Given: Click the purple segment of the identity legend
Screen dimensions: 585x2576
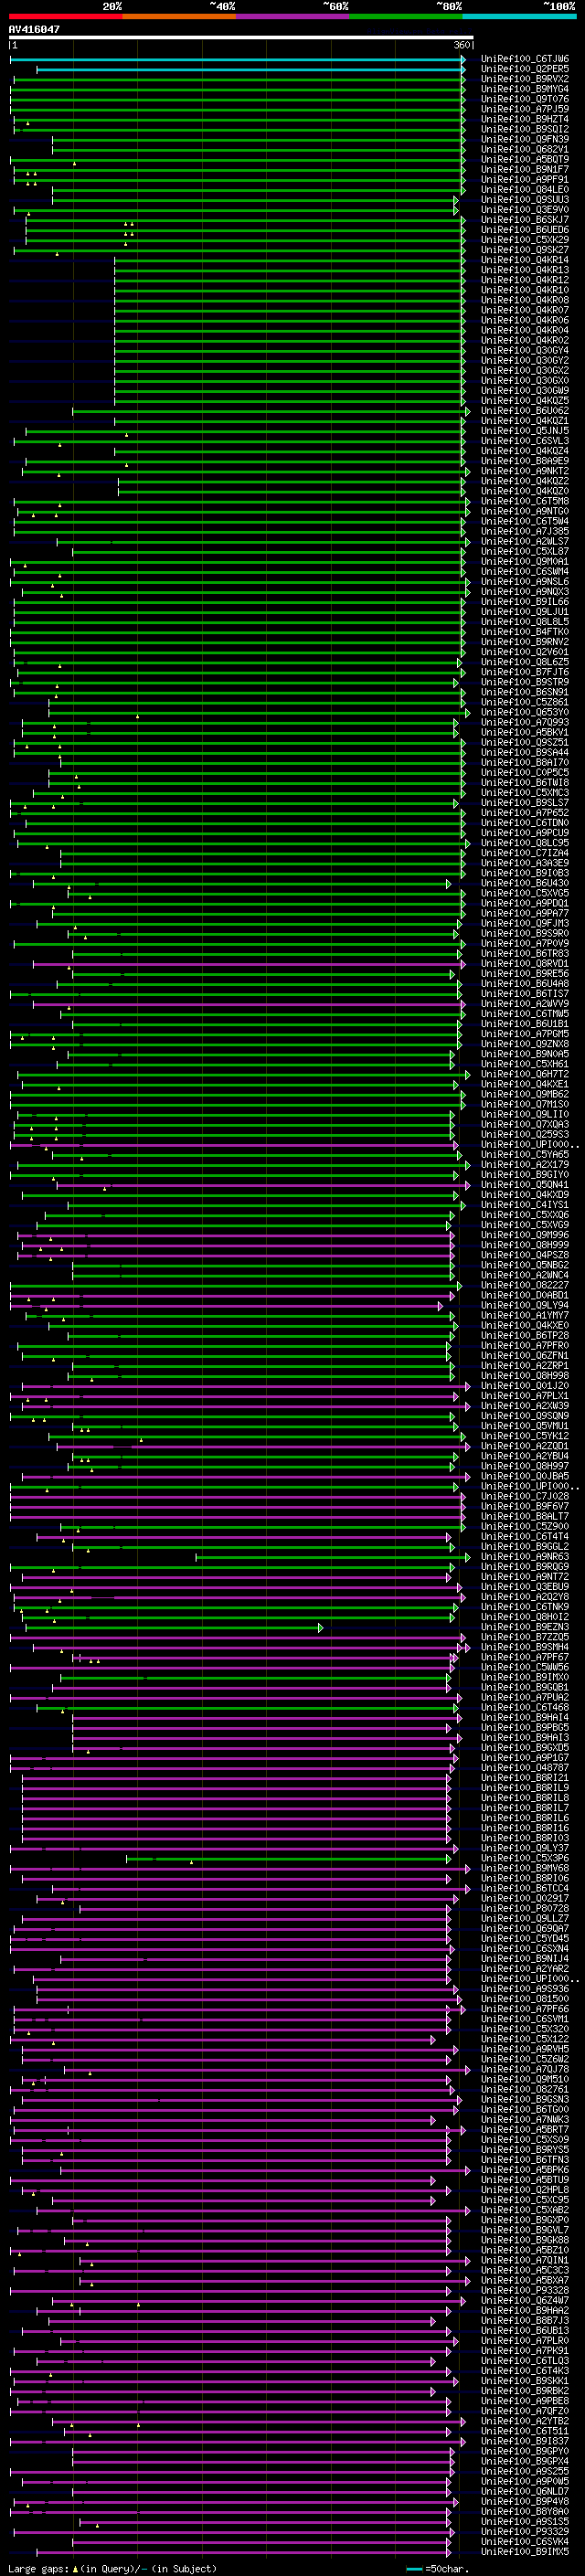Looking at the screenshot, I should [x=292, y=16].
